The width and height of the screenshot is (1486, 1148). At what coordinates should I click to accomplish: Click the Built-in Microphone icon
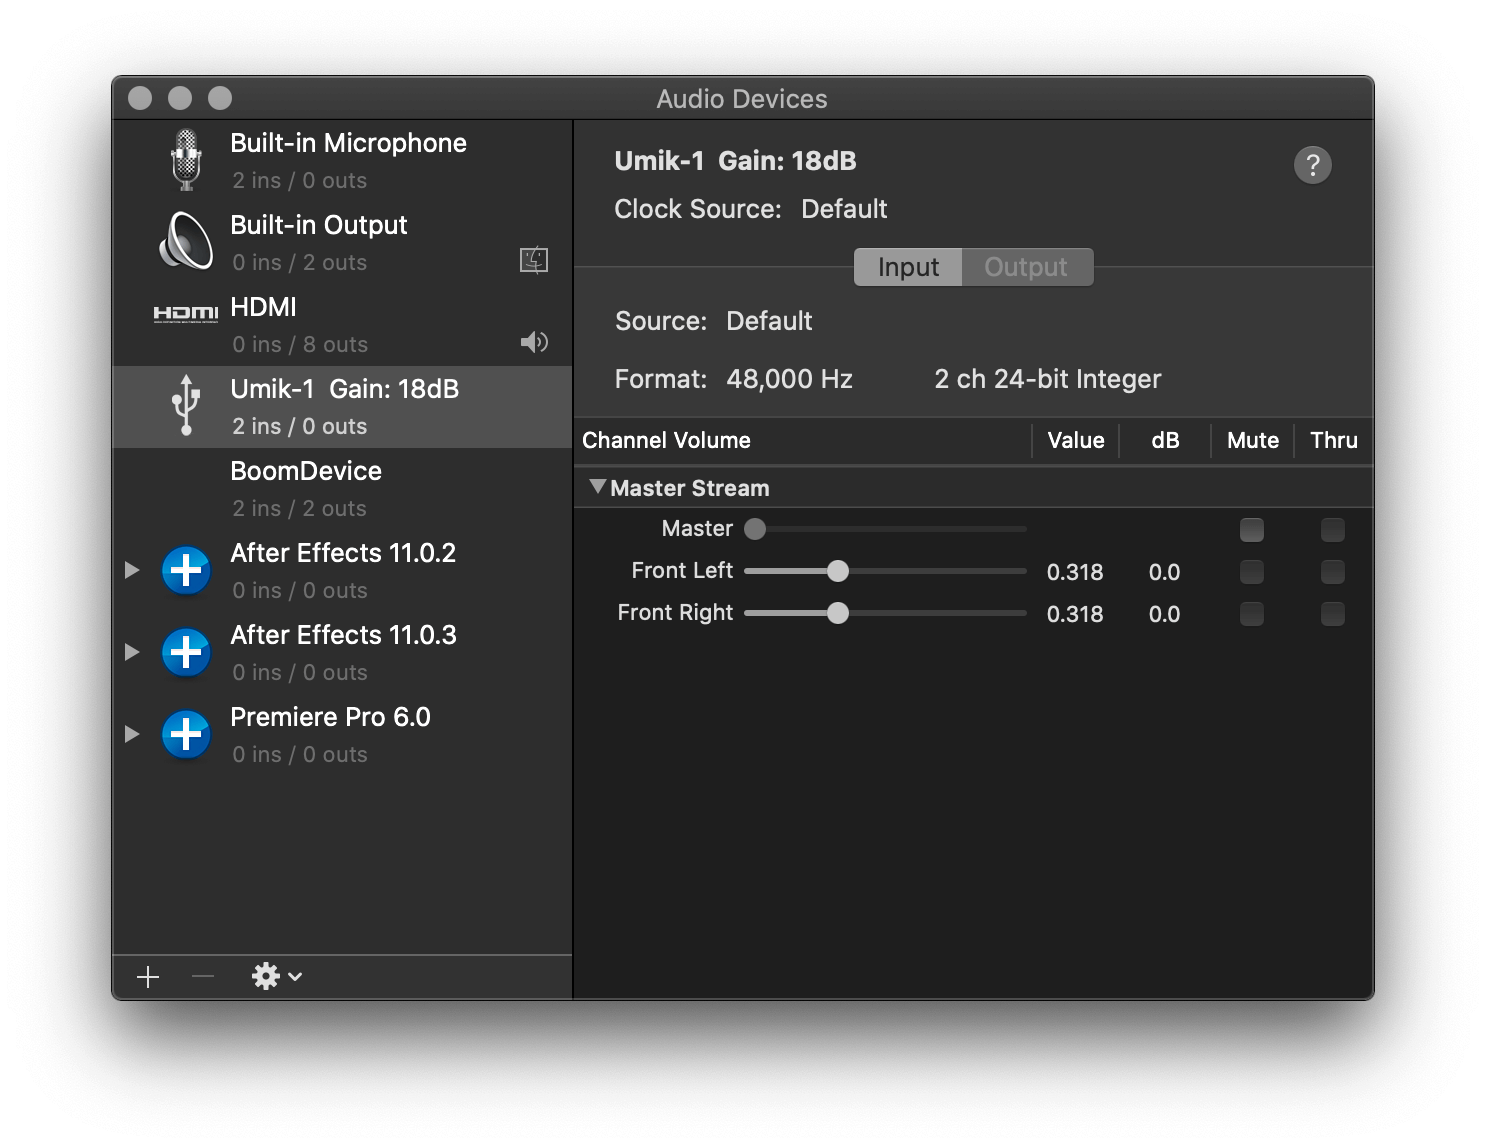click(186, 160)
